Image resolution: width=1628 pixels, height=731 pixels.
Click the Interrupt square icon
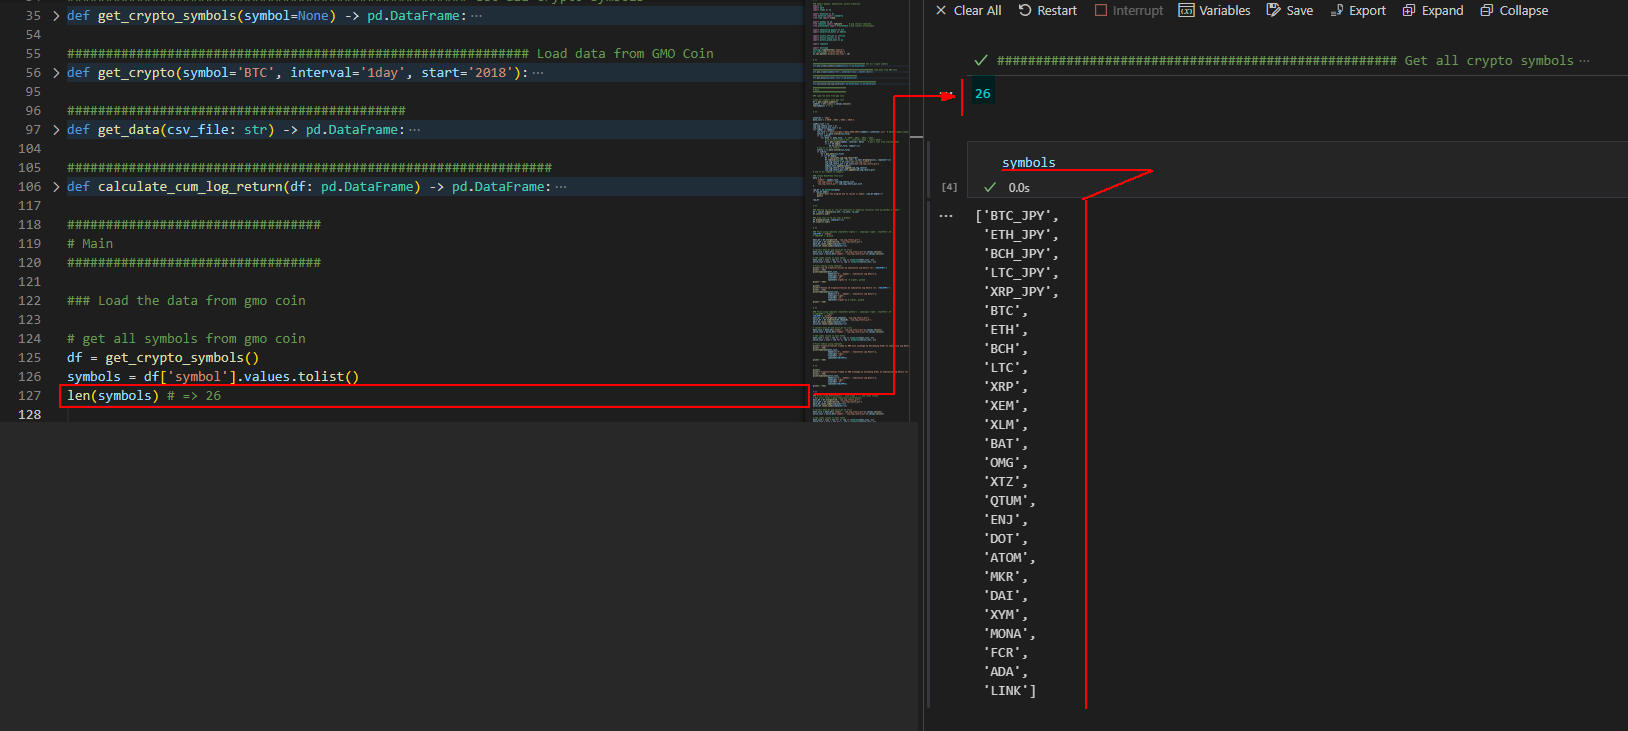(x=1101, y=10)
